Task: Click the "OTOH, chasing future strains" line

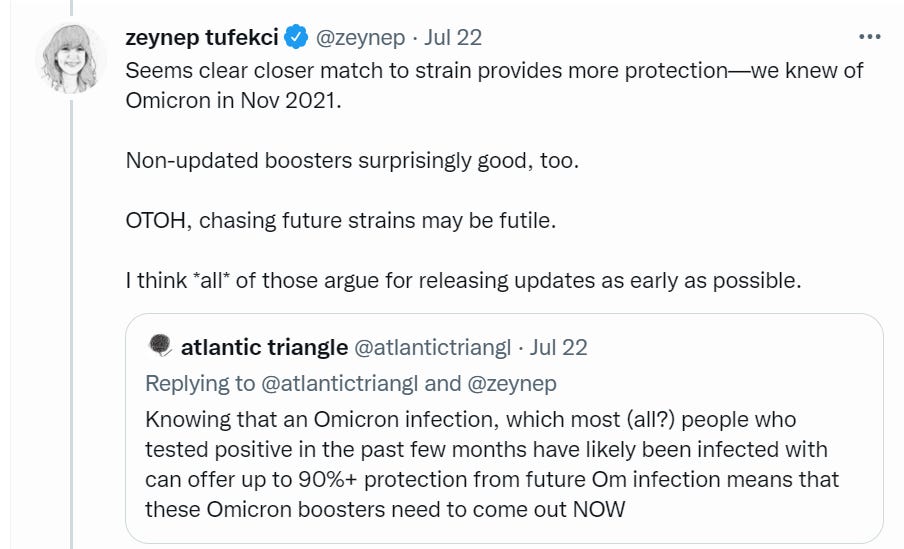Action: [340, 220]
